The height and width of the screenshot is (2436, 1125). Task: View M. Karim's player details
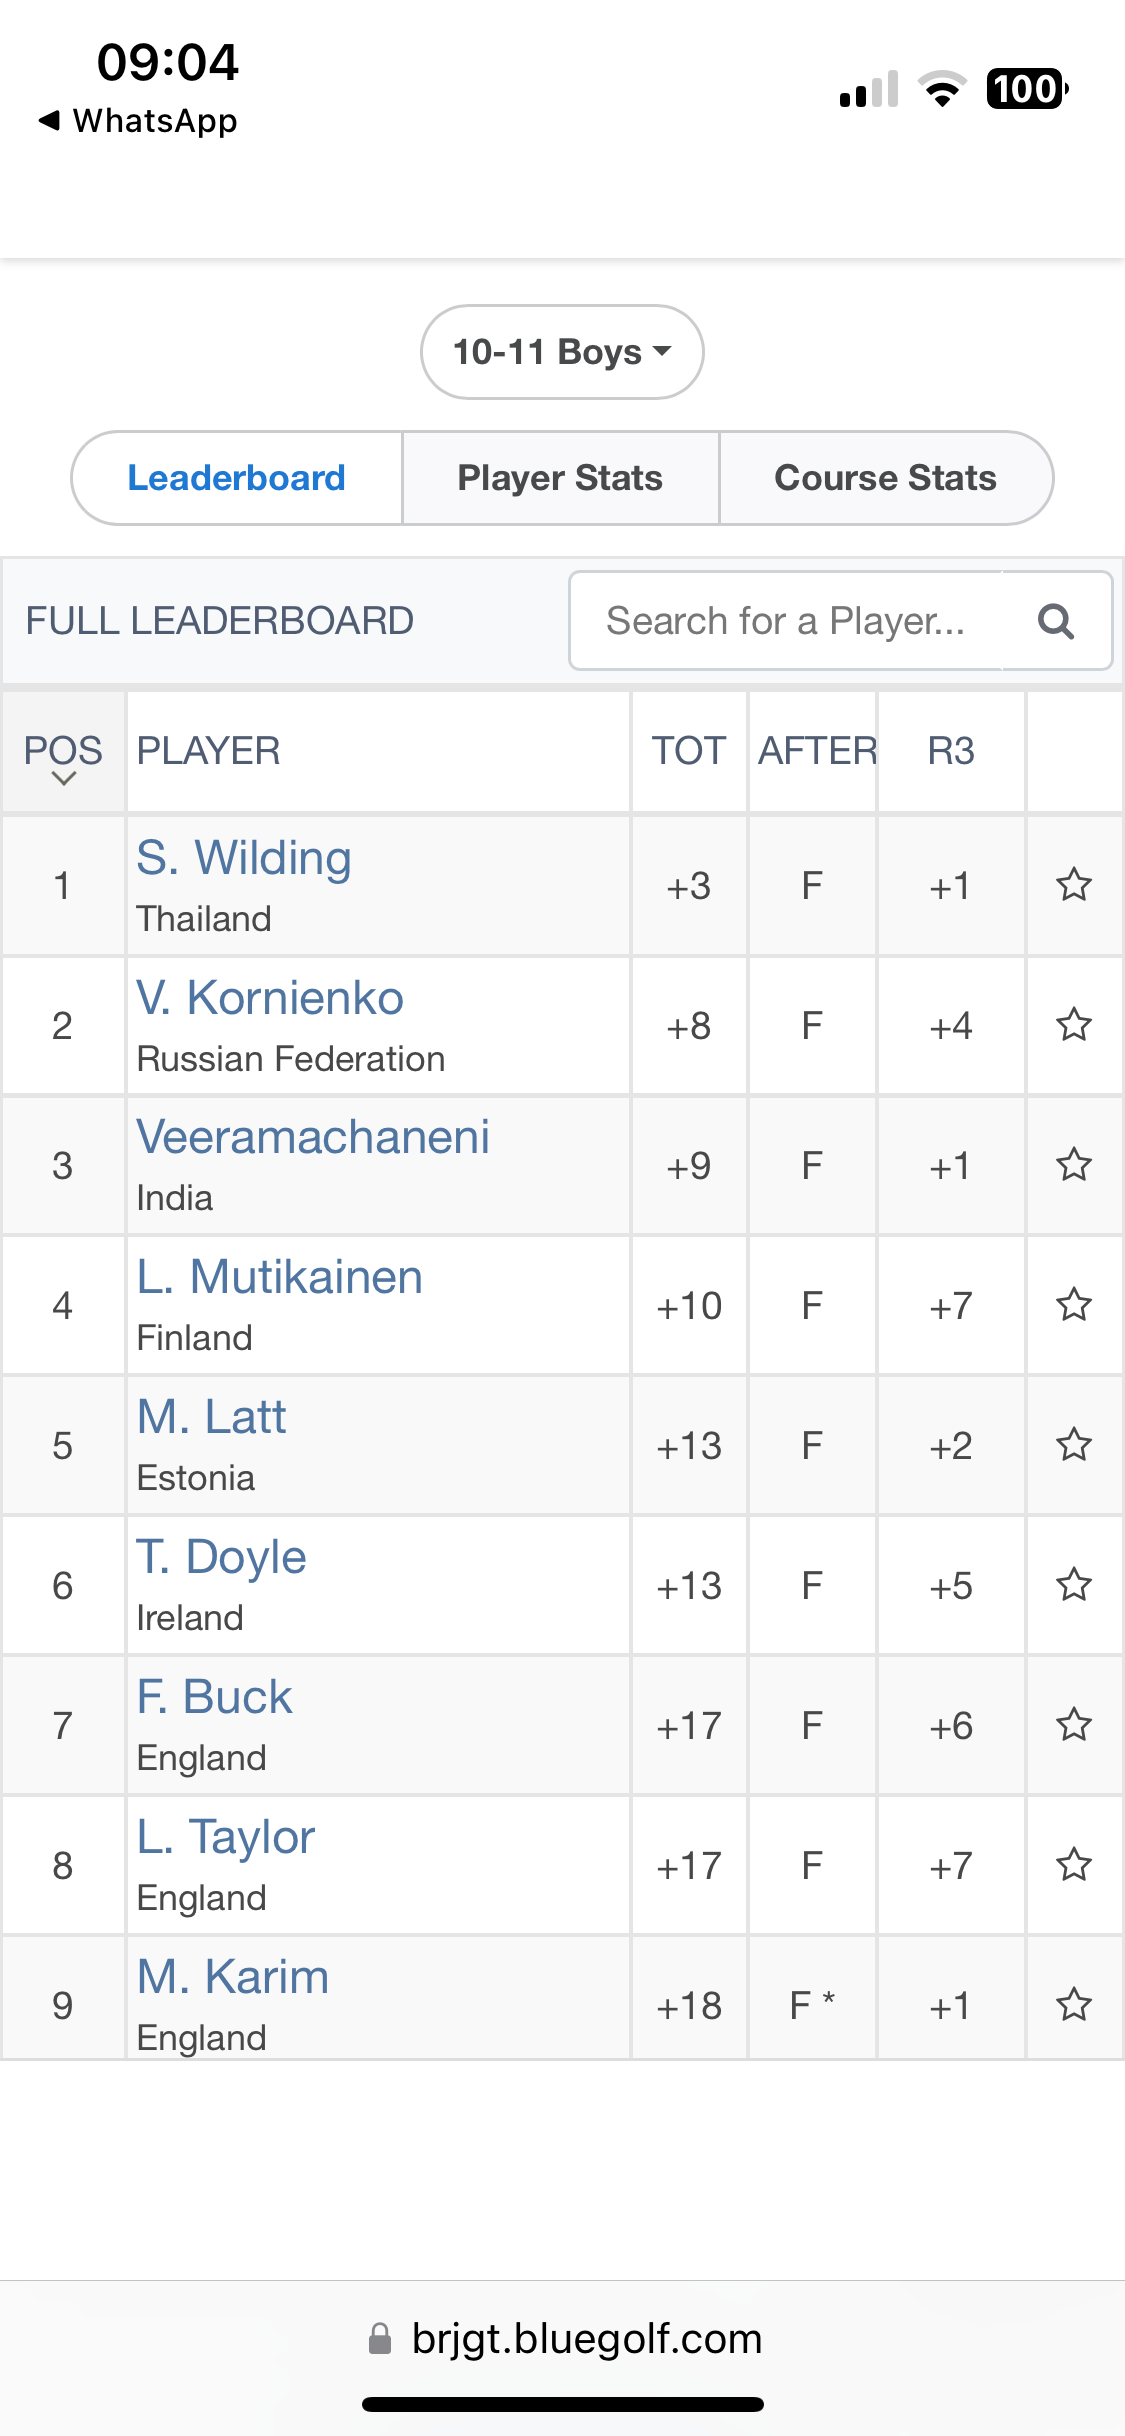tap(233, 1977)
